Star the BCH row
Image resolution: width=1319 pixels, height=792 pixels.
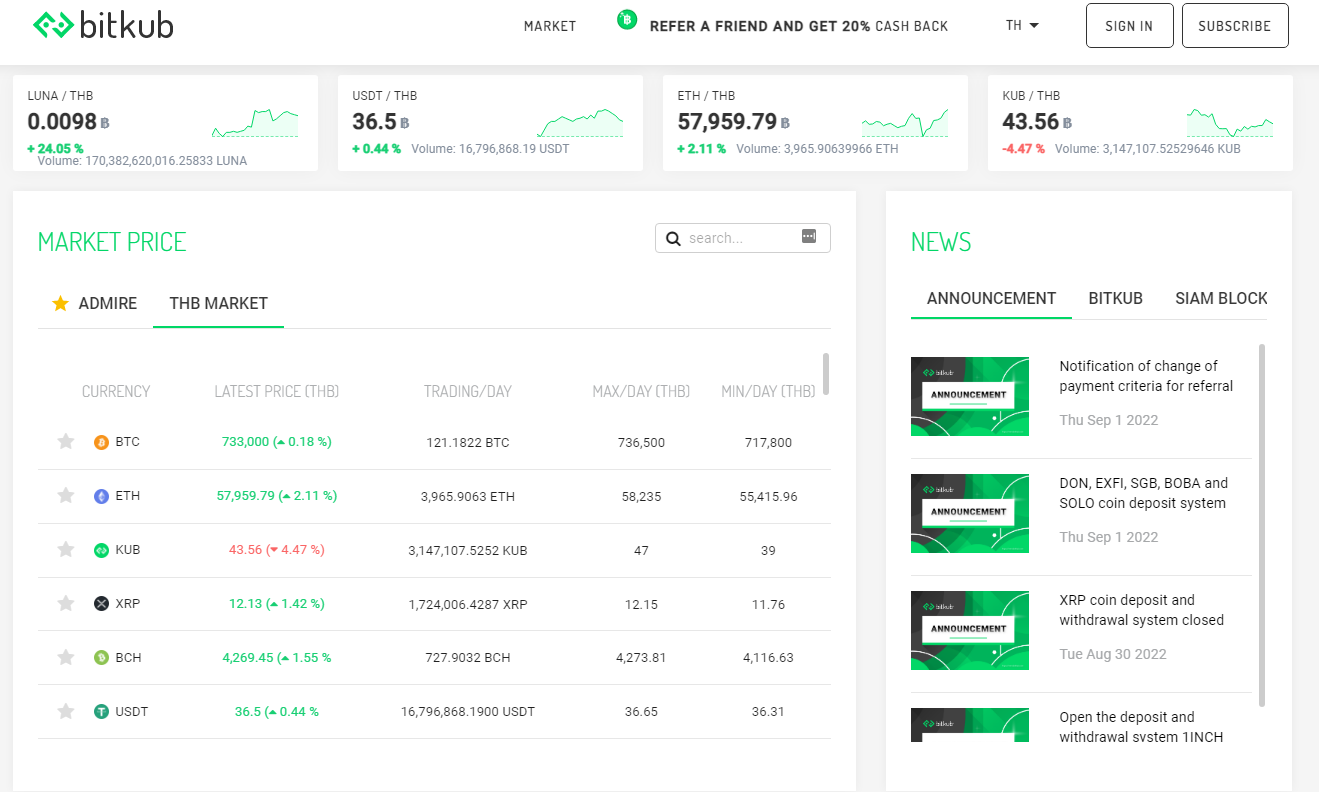pos(66,657)
